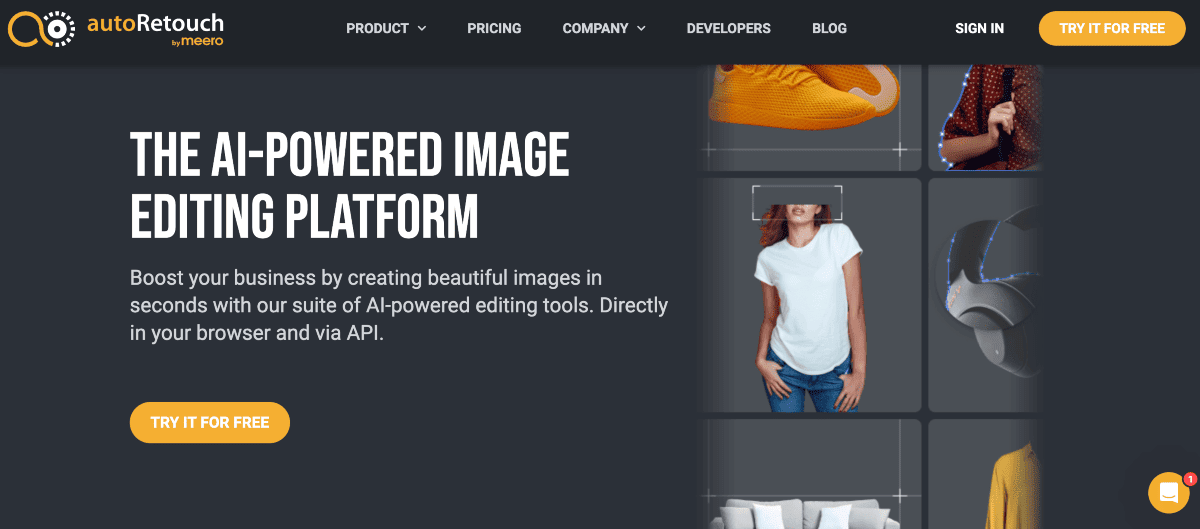The height and width of the screenshot is (529, 1200).
Task: Expand the COMPANY dropdown chevron
Action: tap(641, 28)
